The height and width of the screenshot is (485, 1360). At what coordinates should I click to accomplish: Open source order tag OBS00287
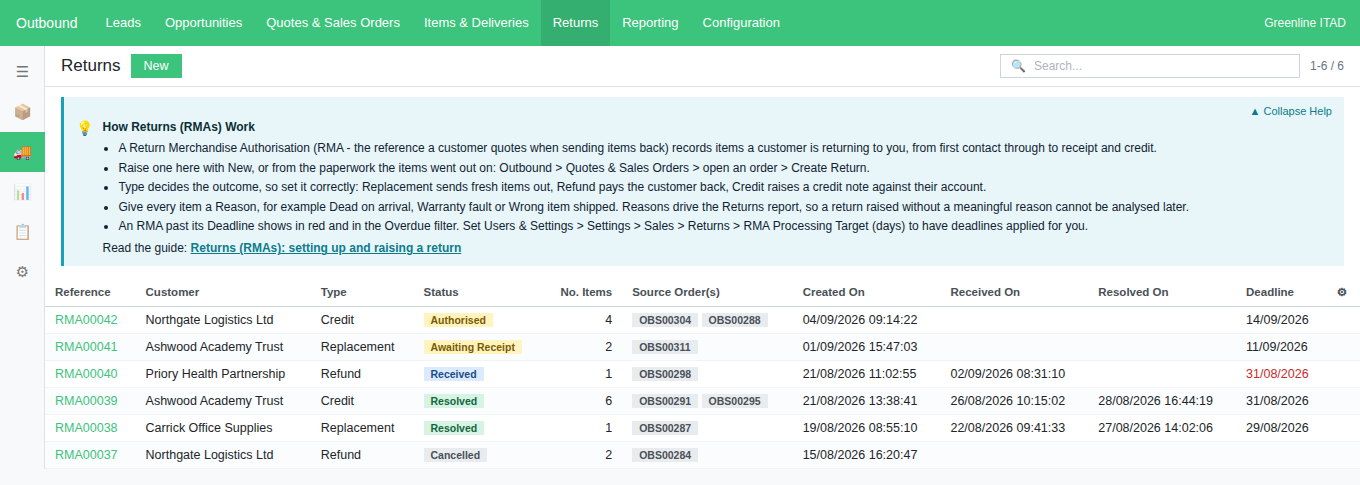665,428
